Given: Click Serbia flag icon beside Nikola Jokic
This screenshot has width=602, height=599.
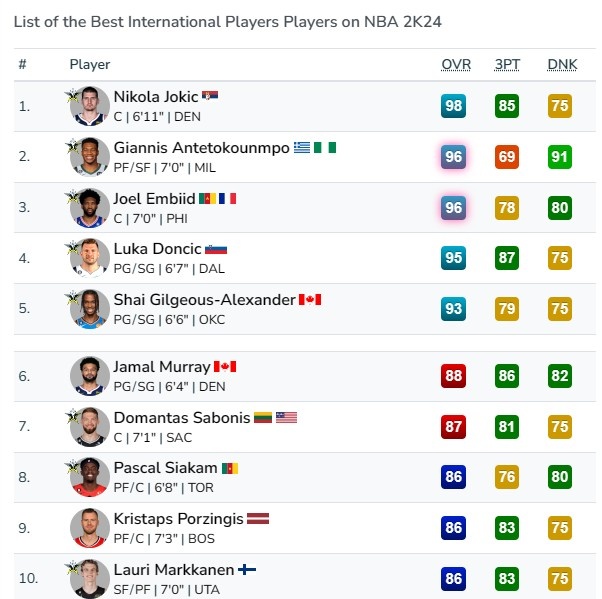Looking at the screenshot, I should [209, 96].
